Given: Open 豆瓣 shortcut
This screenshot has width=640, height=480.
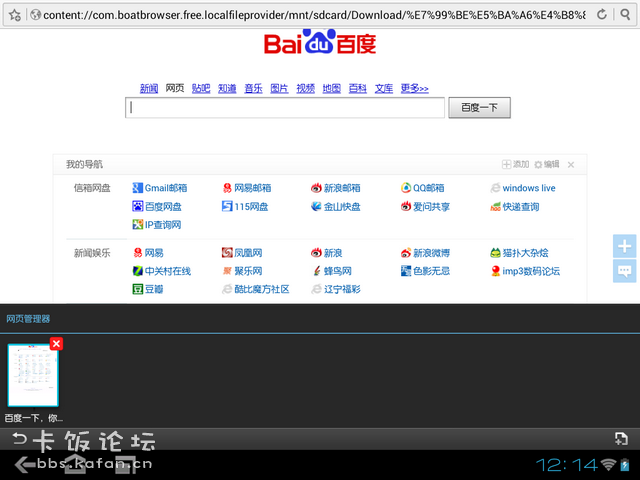Looking at the screenshot, I should 148,289.
